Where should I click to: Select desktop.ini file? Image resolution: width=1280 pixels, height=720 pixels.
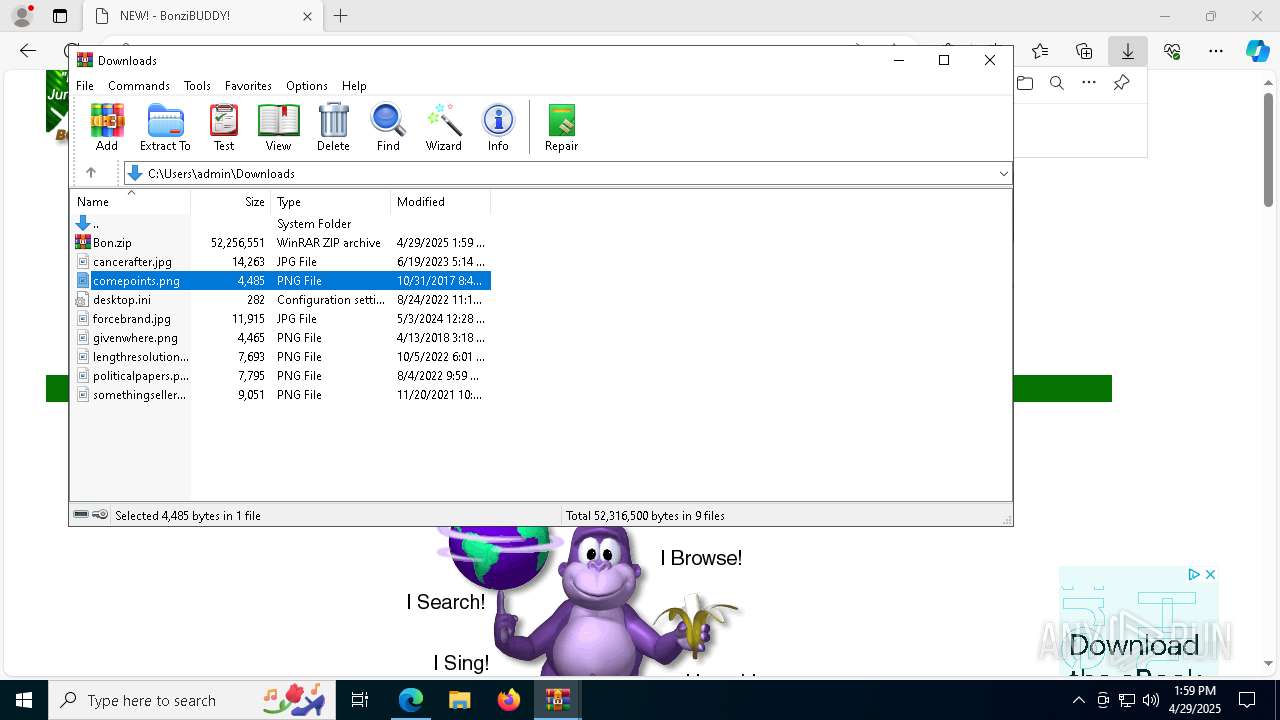coord(281,300)
